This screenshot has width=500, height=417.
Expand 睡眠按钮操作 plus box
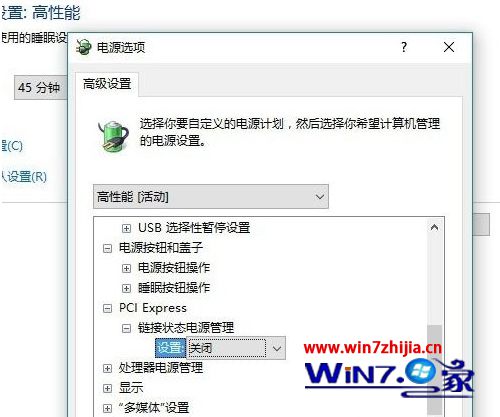[126, 288]
